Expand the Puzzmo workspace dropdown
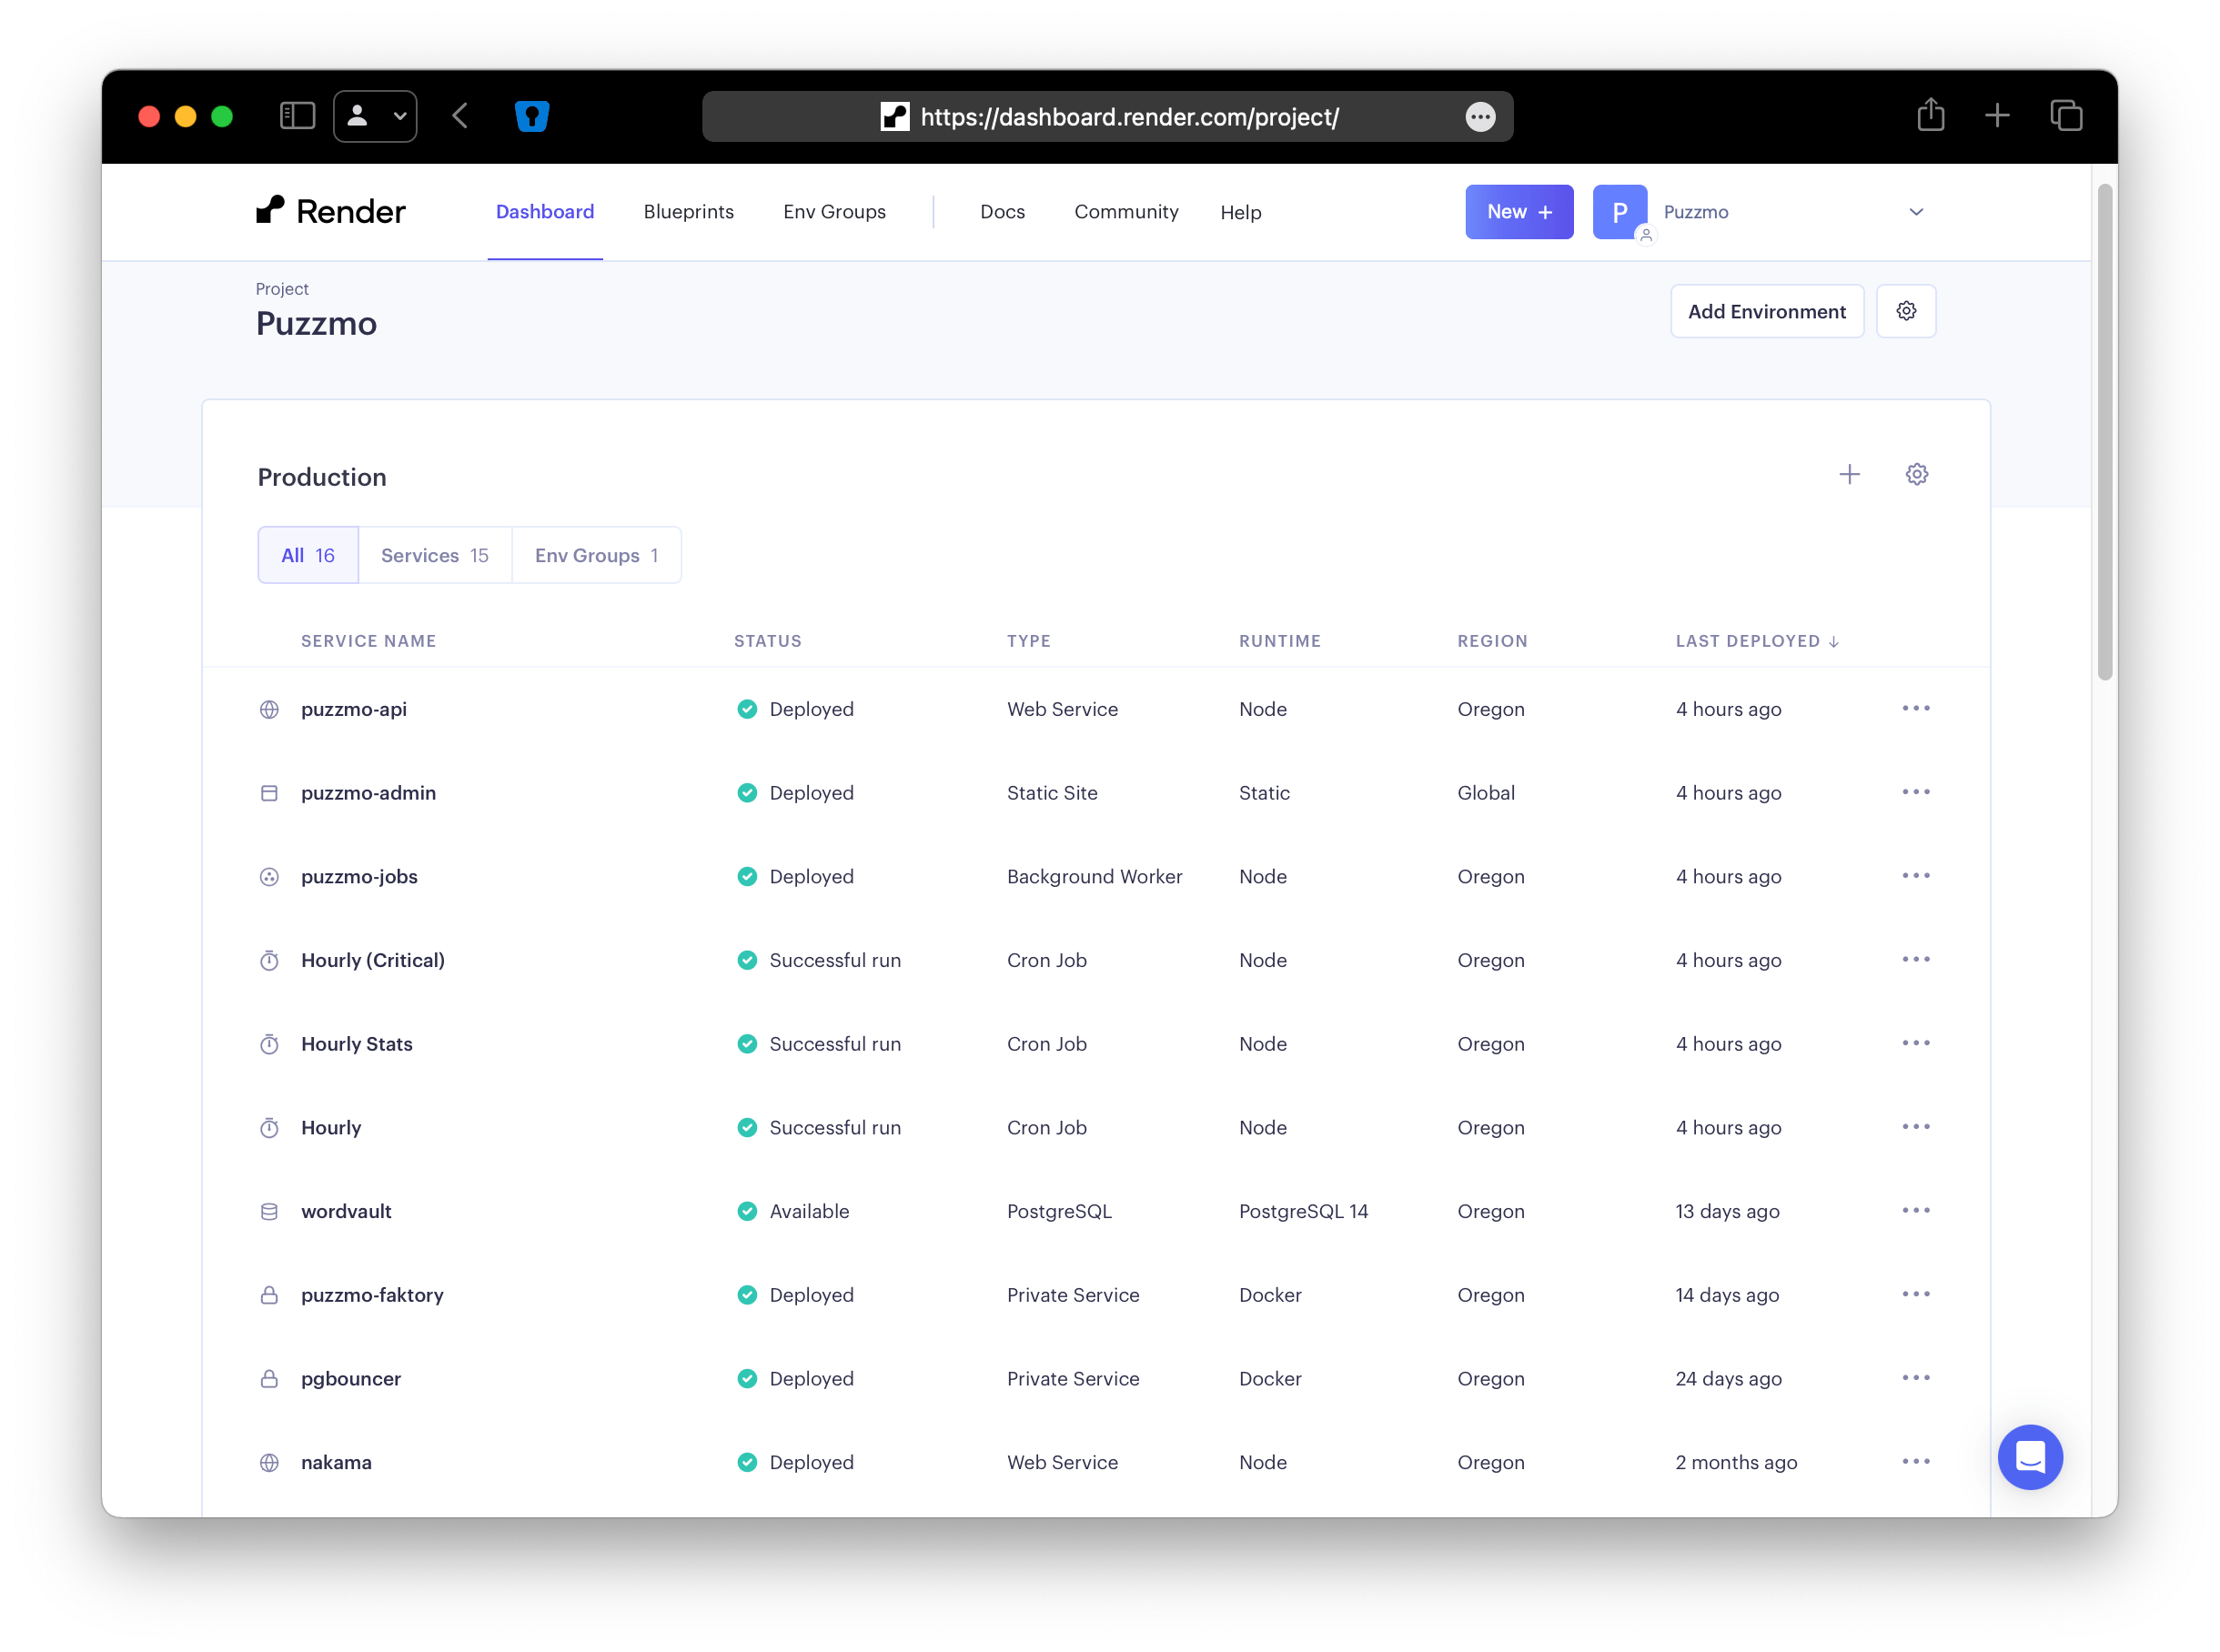The width and height of the screenshot is (2220, 1652). (1916, 211)
